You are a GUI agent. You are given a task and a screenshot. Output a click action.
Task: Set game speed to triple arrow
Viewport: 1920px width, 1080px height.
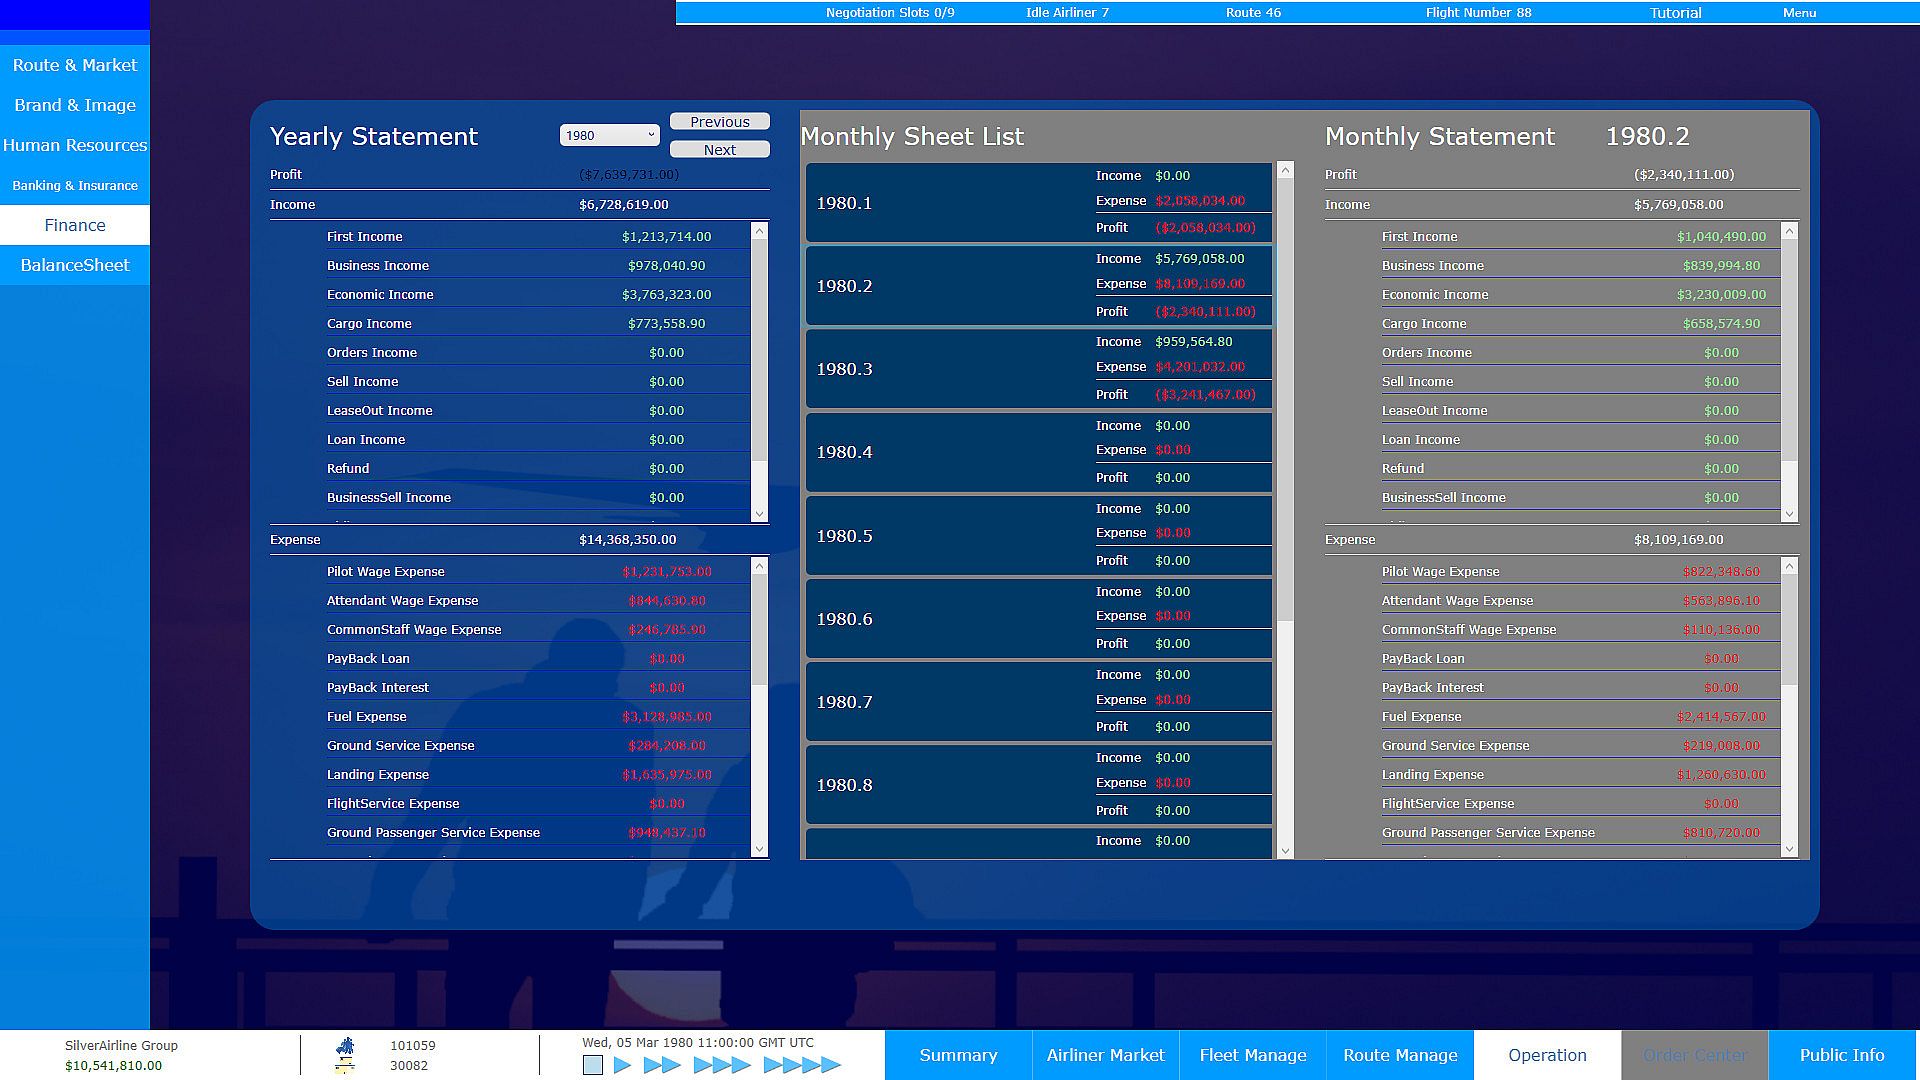click(721, 1065)
